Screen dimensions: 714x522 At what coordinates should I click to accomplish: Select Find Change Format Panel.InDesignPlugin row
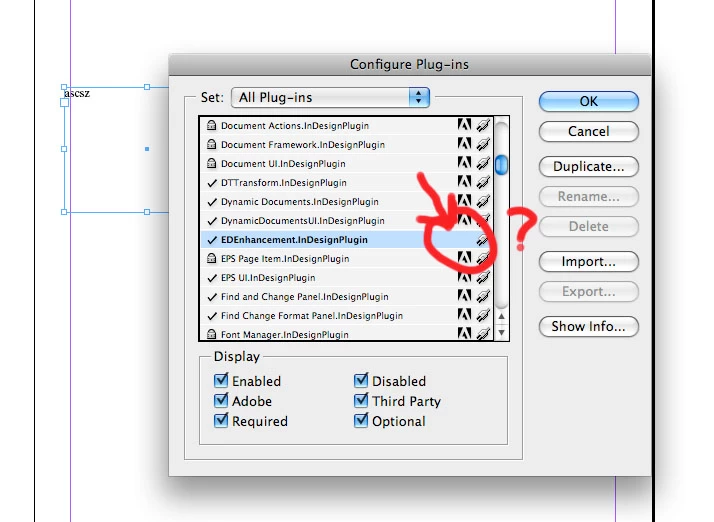(x=347, y=316)
